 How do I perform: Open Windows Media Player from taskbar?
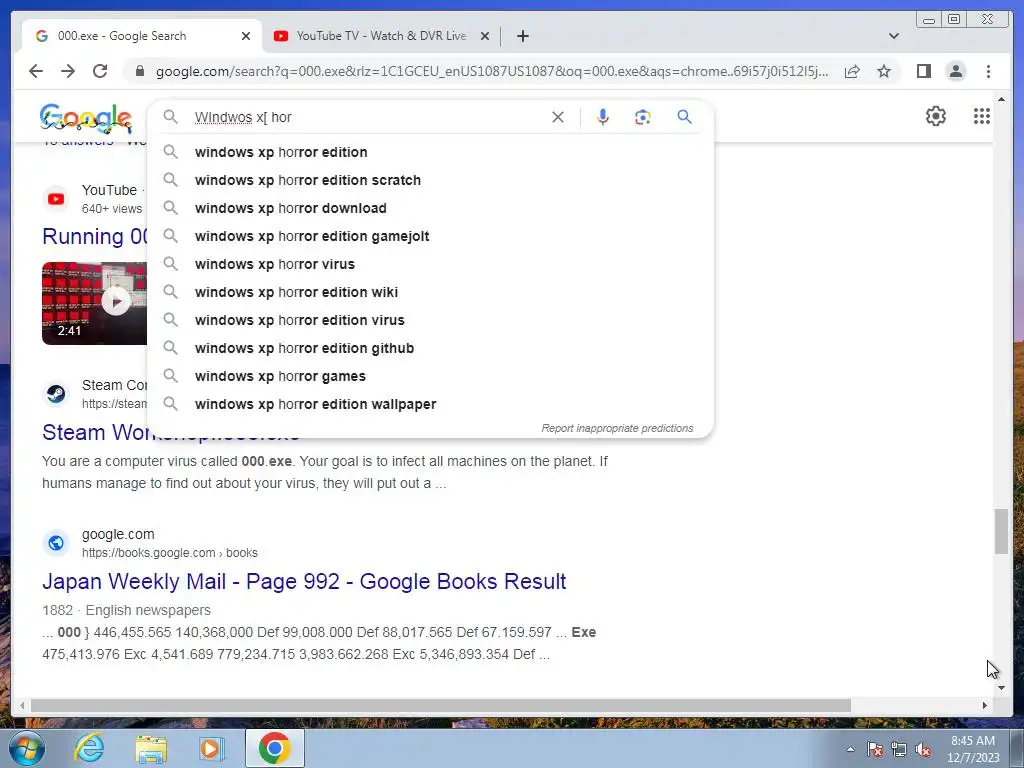pyautogui.click(x=212, y=749)
